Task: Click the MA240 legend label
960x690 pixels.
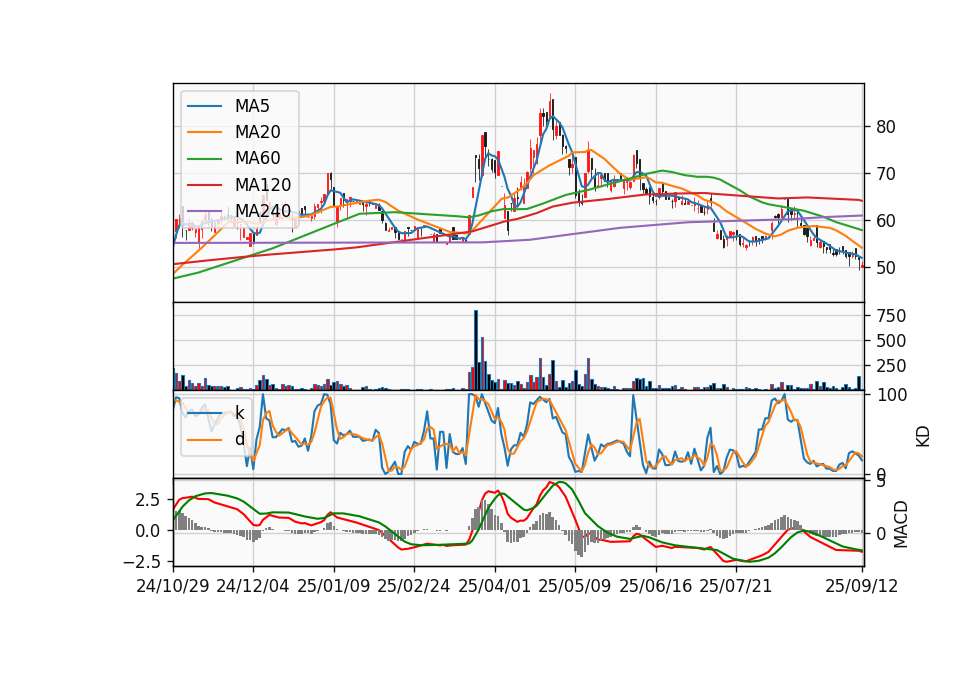Action: pyautogui.click(x=263, y=211)
